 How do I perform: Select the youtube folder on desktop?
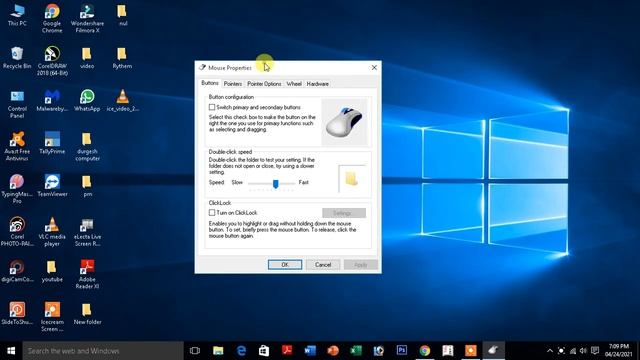tap(52, 271)
